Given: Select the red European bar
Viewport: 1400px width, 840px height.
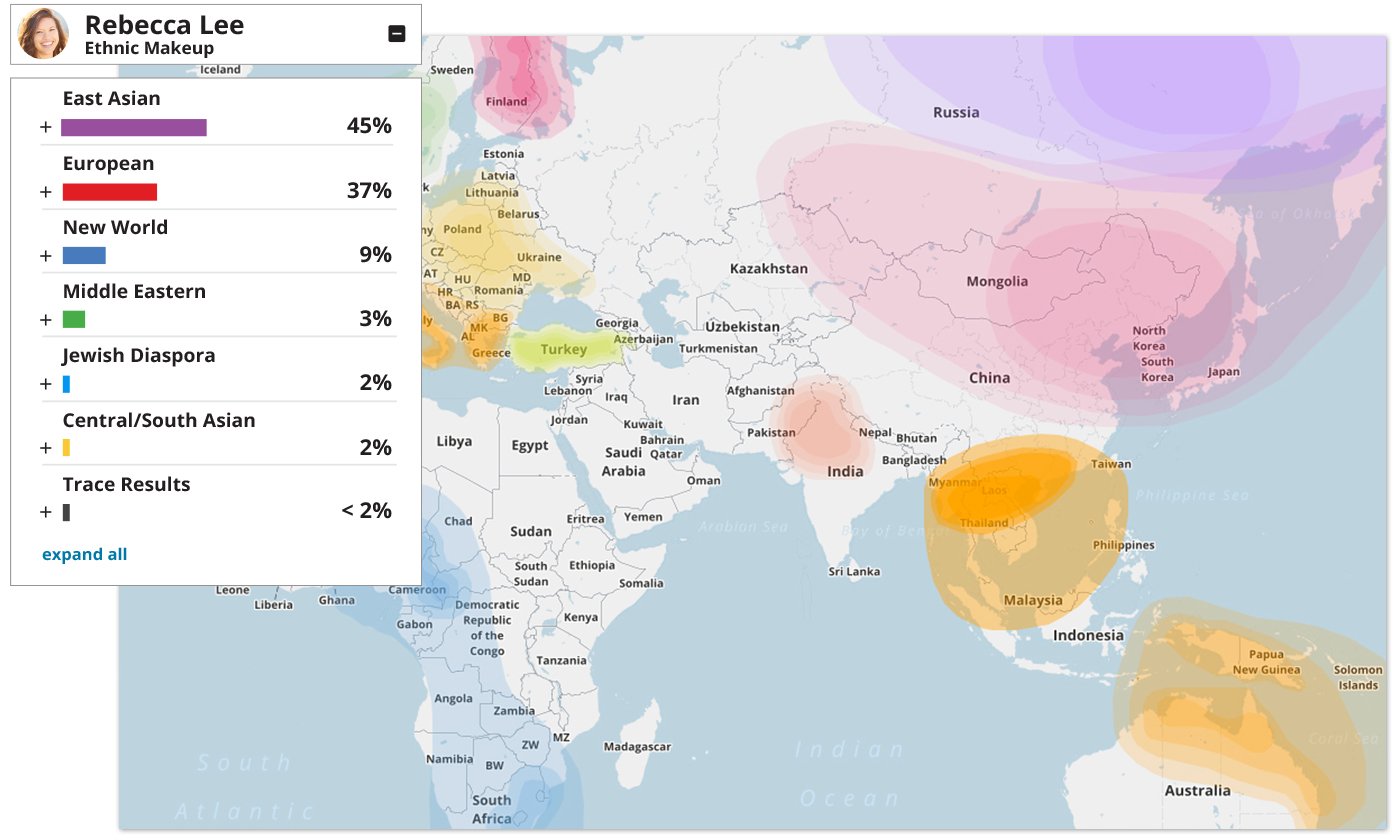Looking at the screenshot, I should click(110, 192).
